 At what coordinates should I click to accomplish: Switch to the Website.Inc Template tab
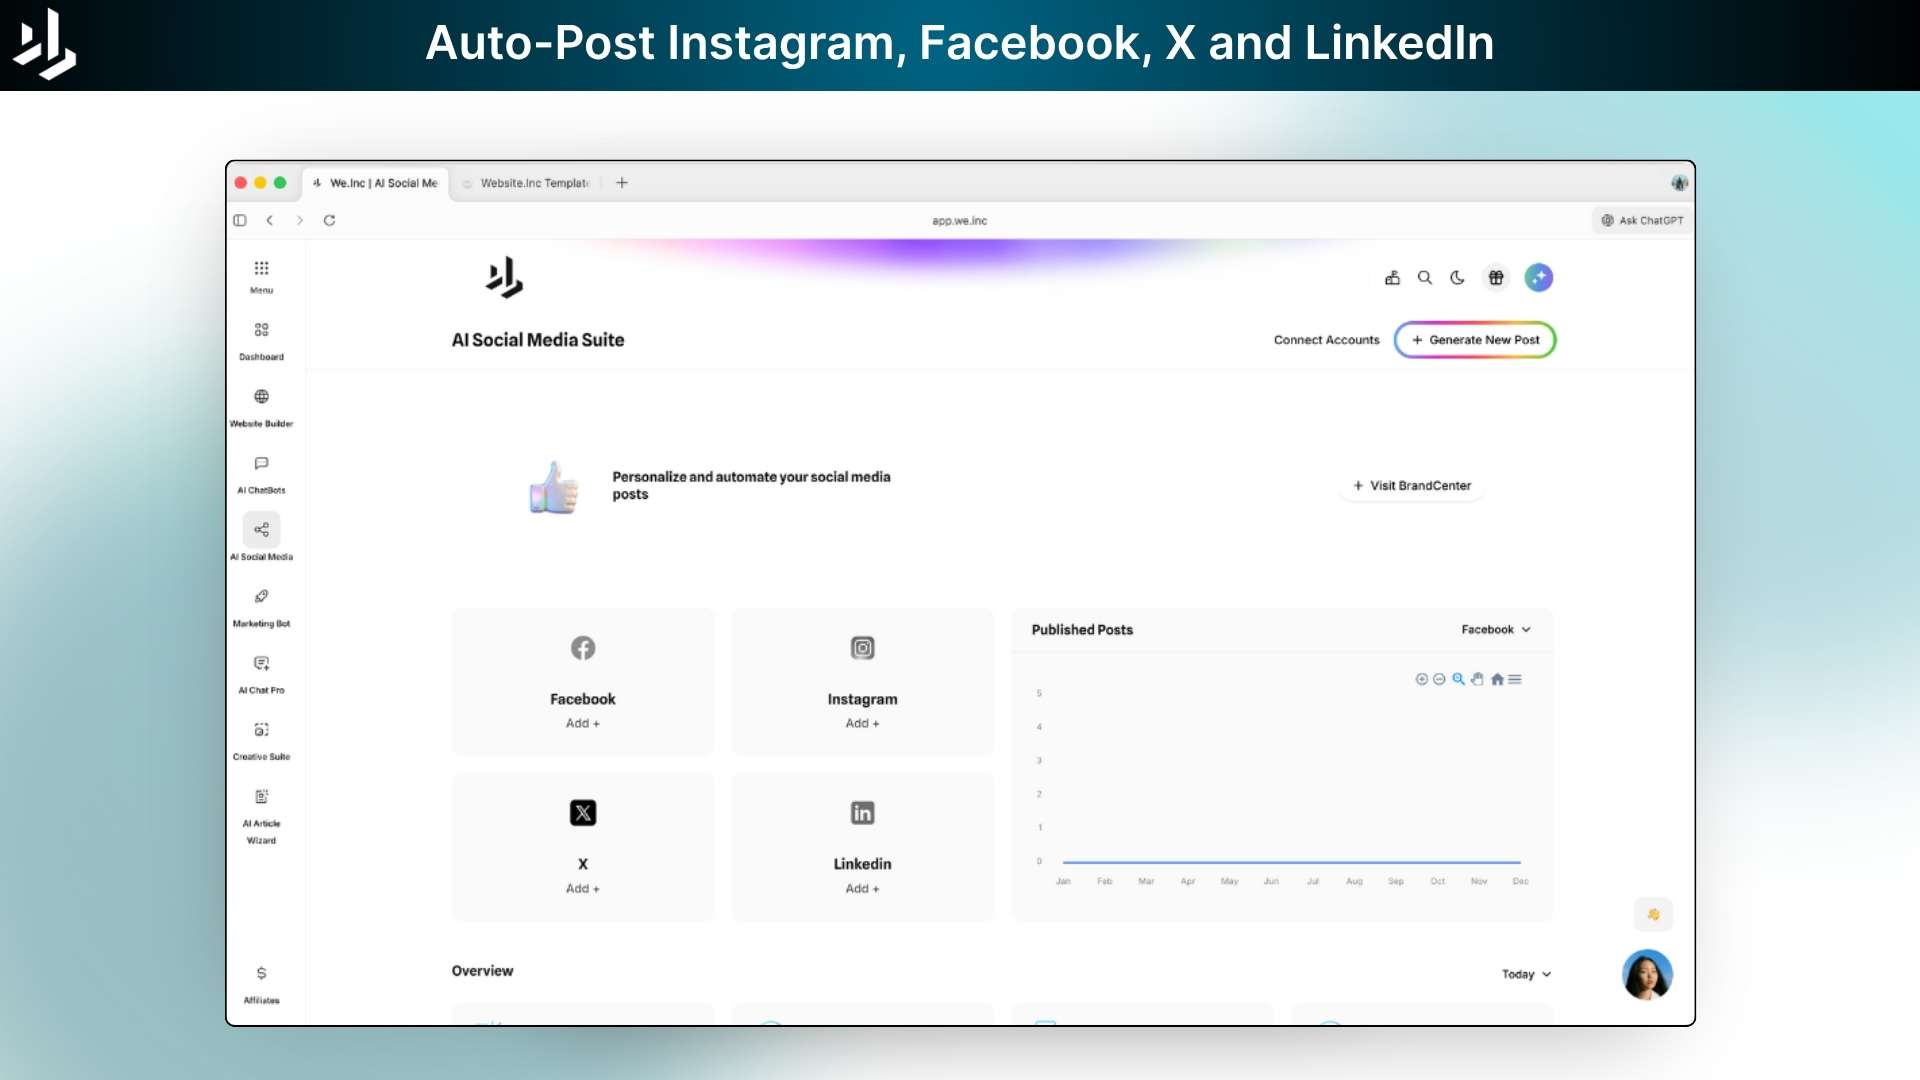pyautogui.click(x=533, y=183)
